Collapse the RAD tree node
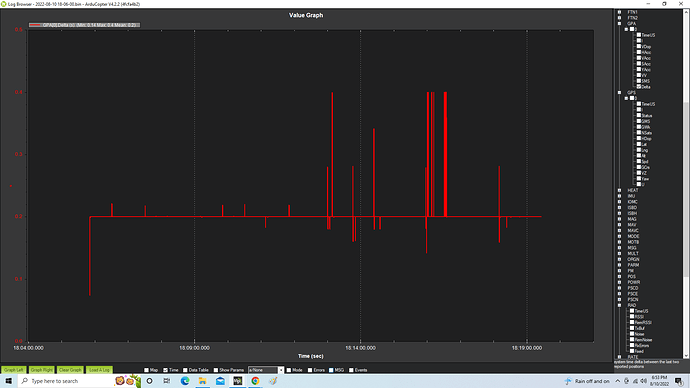 pyautogui.click(x=620, y=305)
